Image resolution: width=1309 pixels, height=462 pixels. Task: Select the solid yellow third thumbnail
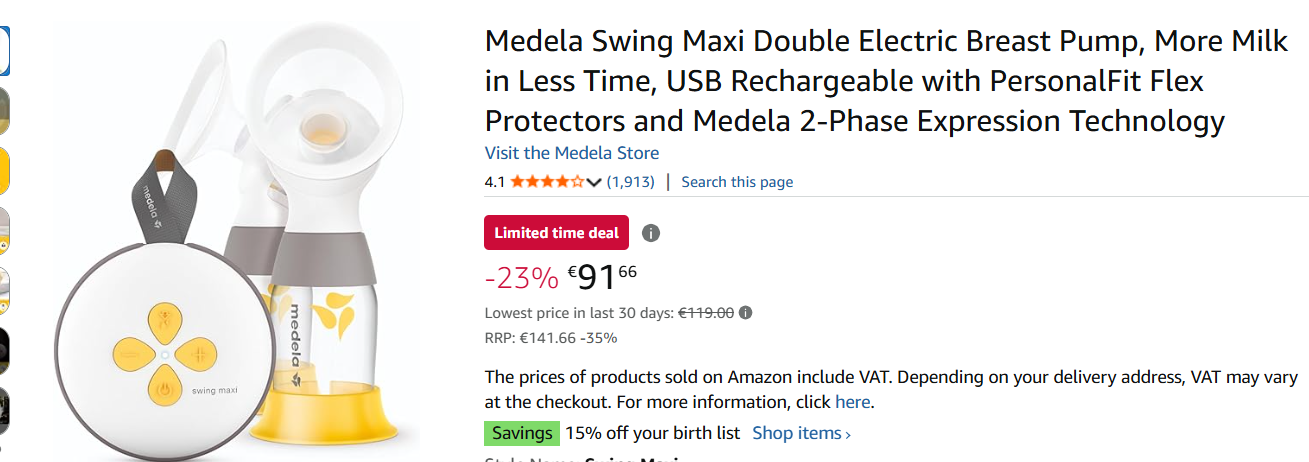point(4,170)
